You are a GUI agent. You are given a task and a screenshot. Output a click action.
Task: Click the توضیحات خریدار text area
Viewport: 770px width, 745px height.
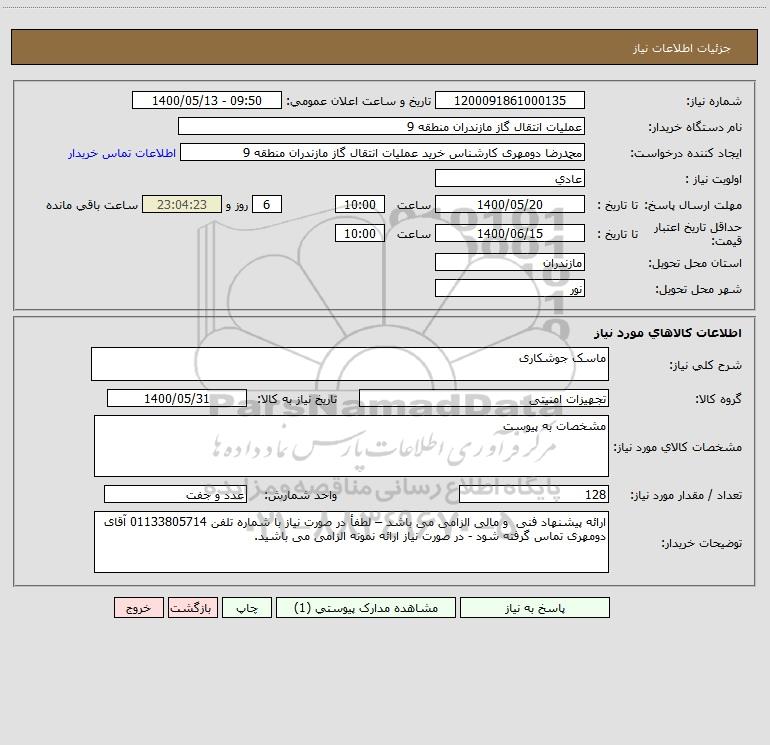[351, 542]
